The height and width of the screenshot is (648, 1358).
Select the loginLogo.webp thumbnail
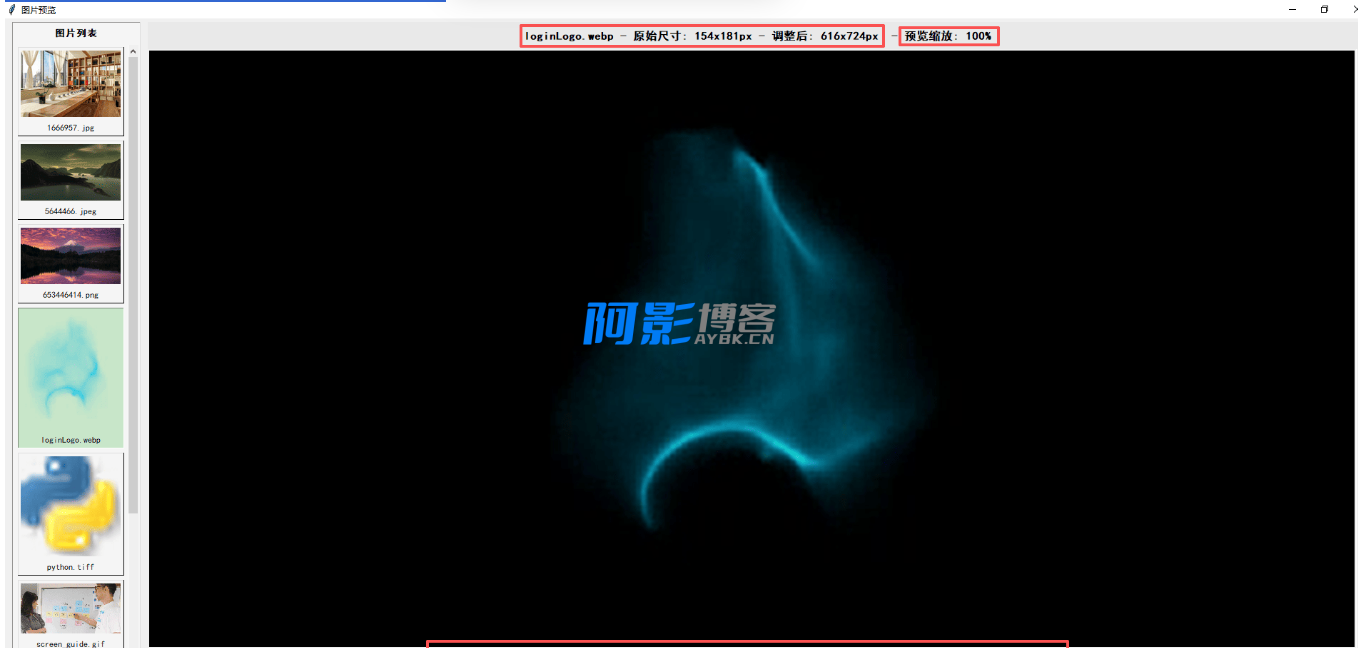coord(70,371)
